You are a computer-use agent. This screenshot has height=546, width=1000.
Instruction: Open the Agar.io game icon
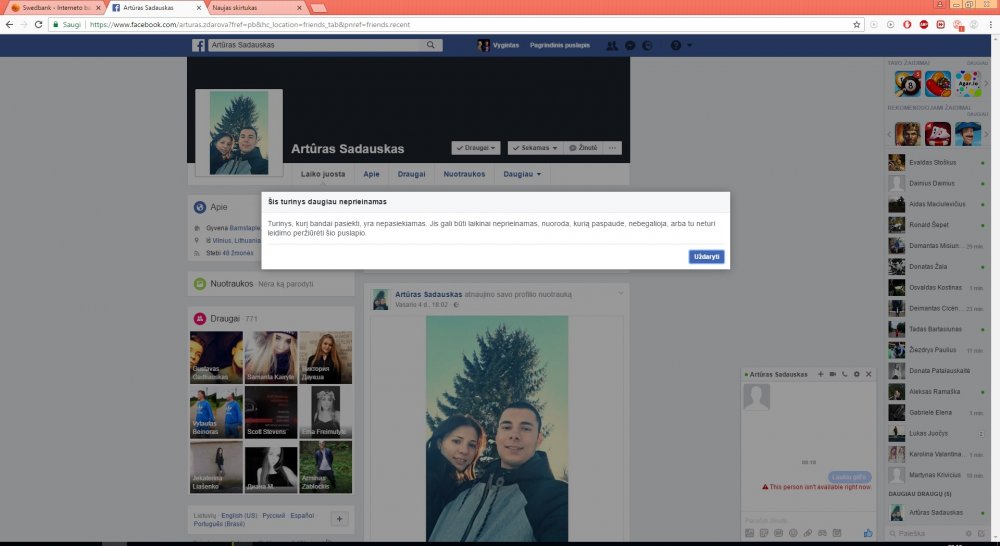coord(968,84)
